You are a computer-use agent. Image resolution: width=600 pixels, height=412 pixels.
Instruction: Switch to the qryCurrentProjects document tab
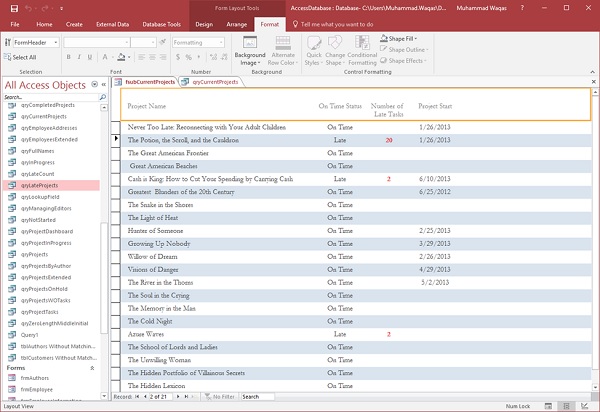click(214, 81)
